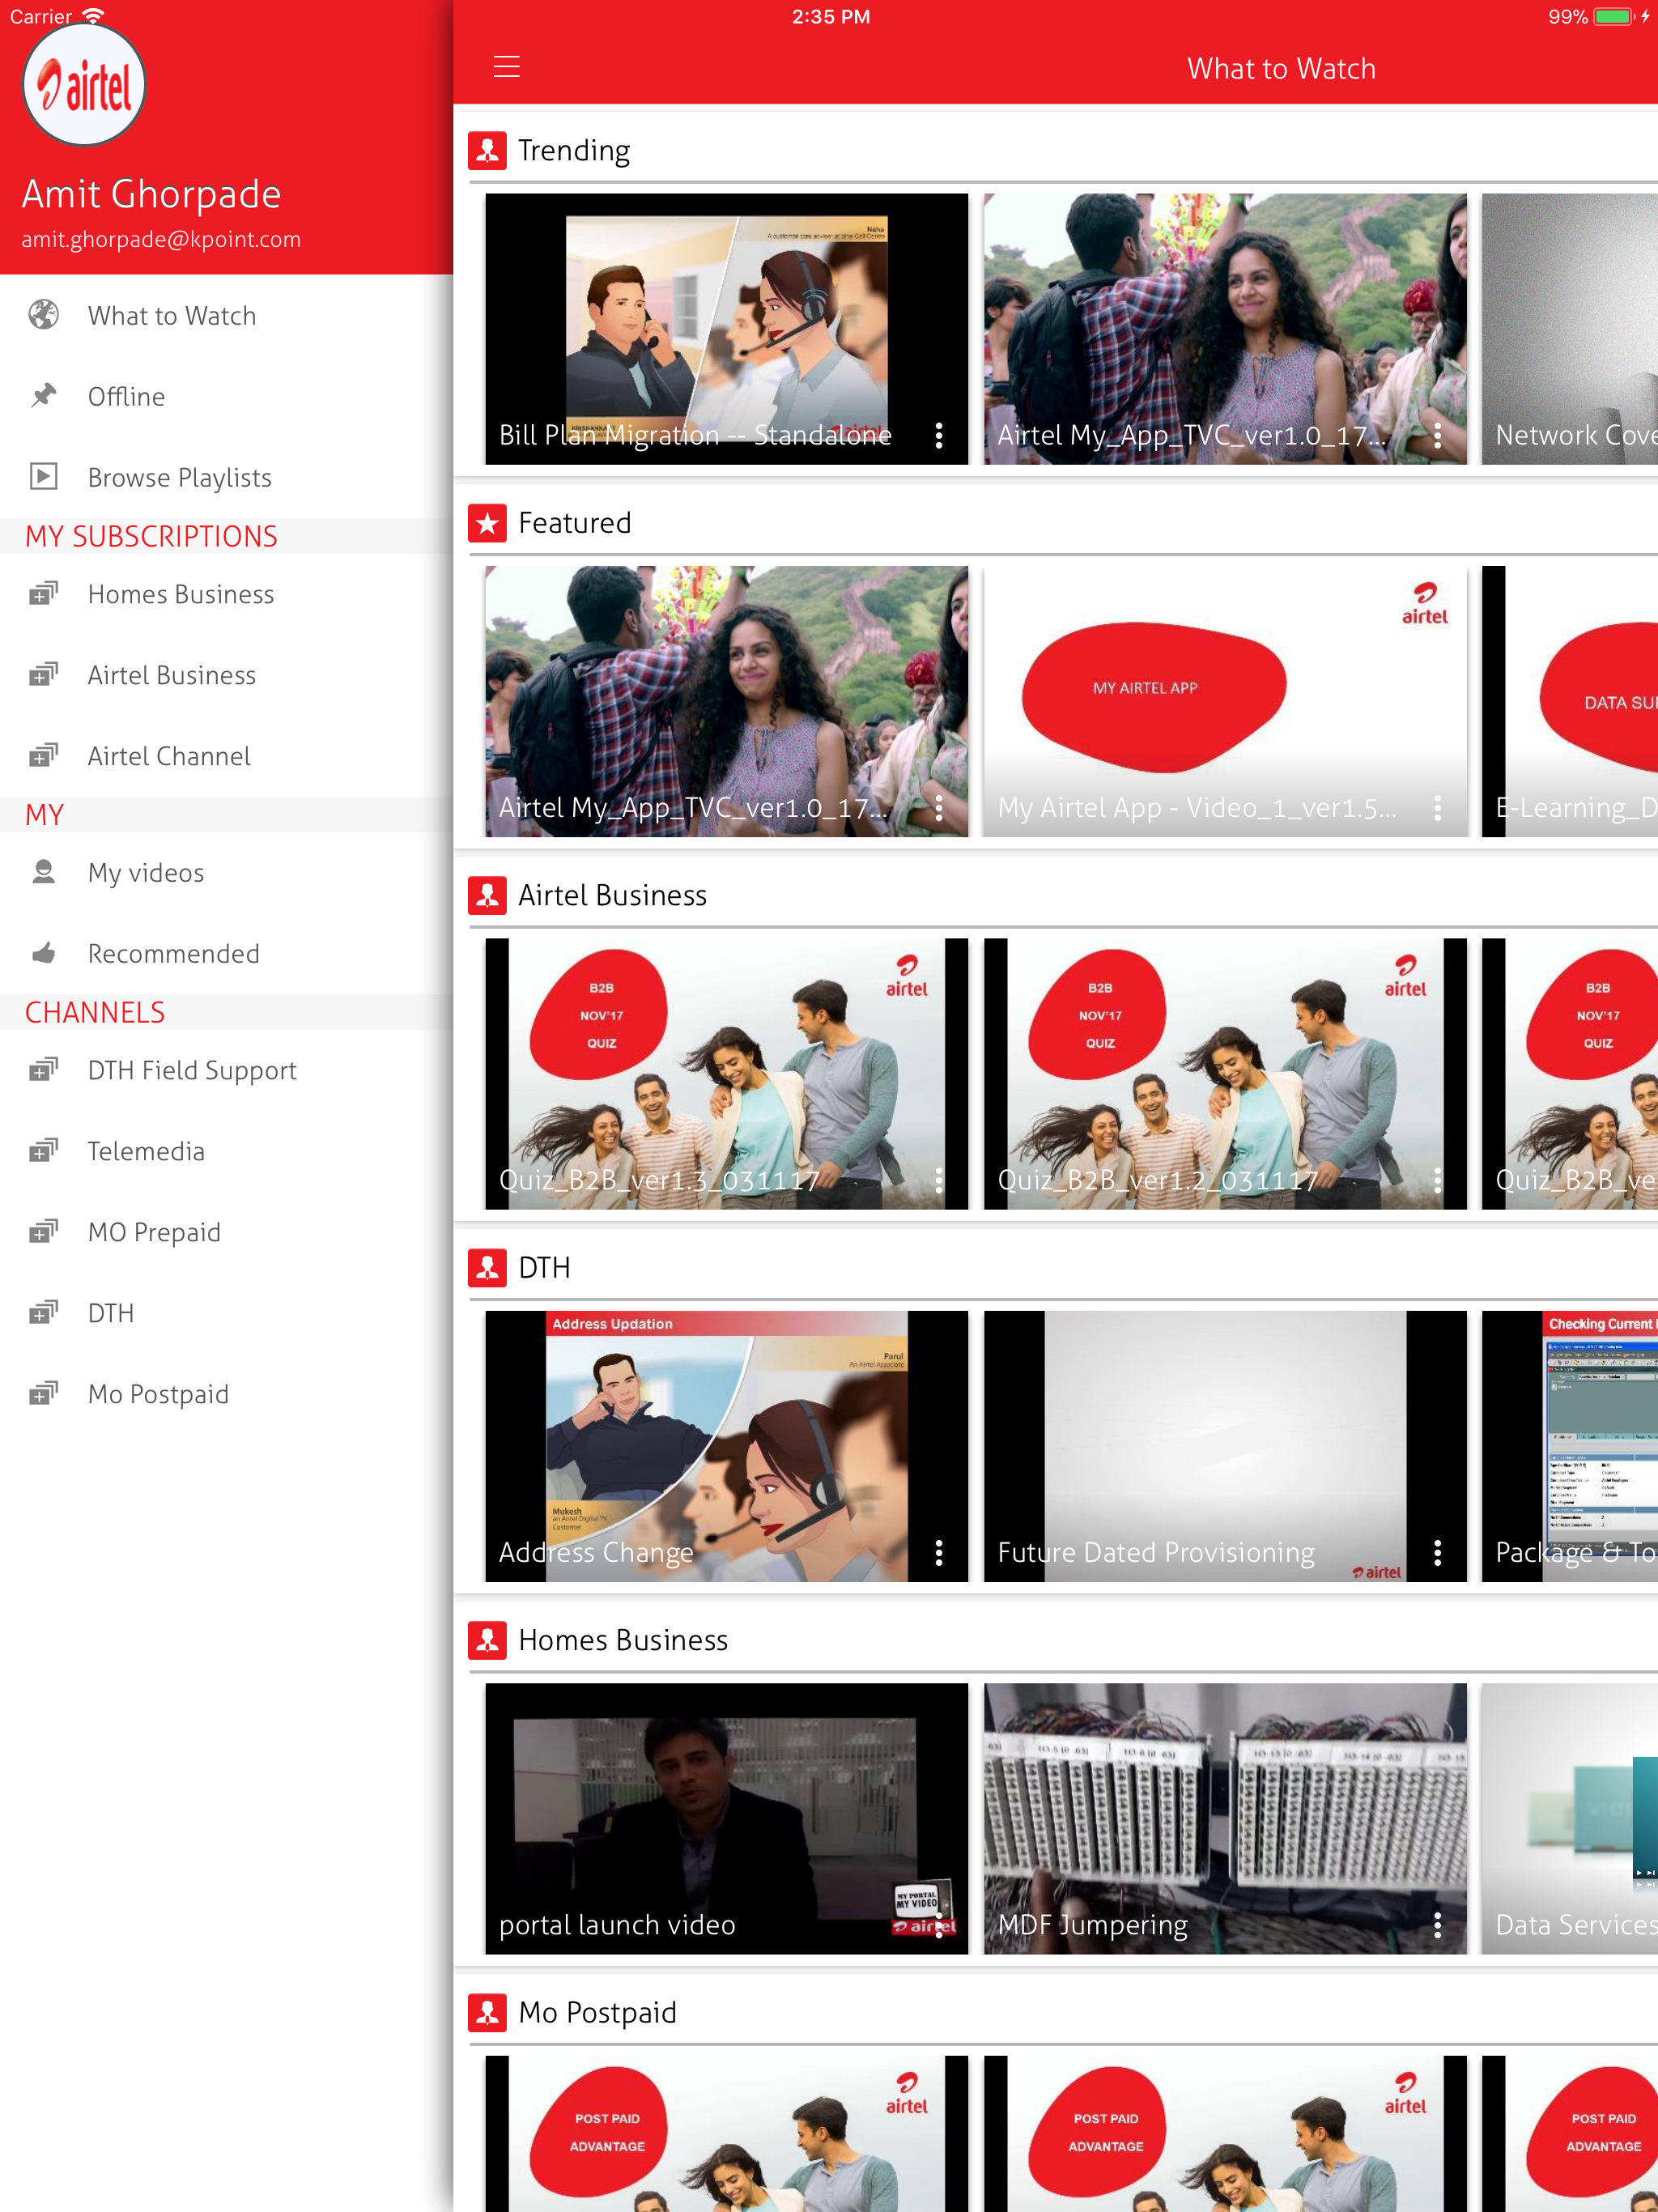
Task: Play portal launch video thumbnail
Action: click(726, 1819)
